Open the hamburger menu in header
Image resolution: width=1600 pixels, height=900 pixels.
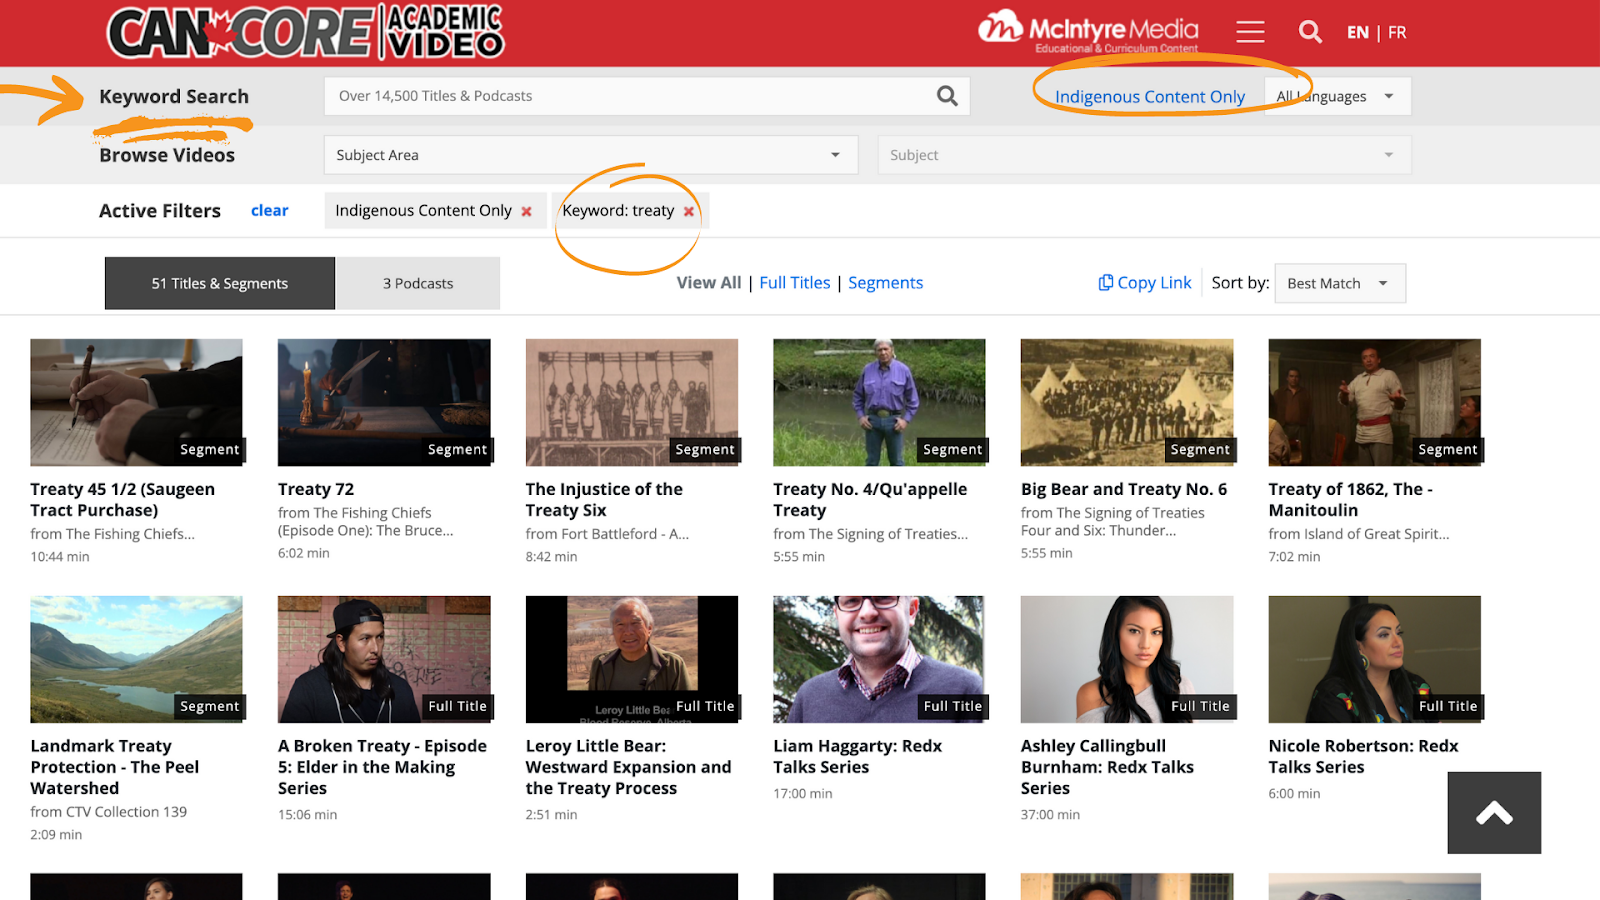(x=1250, y=33)
